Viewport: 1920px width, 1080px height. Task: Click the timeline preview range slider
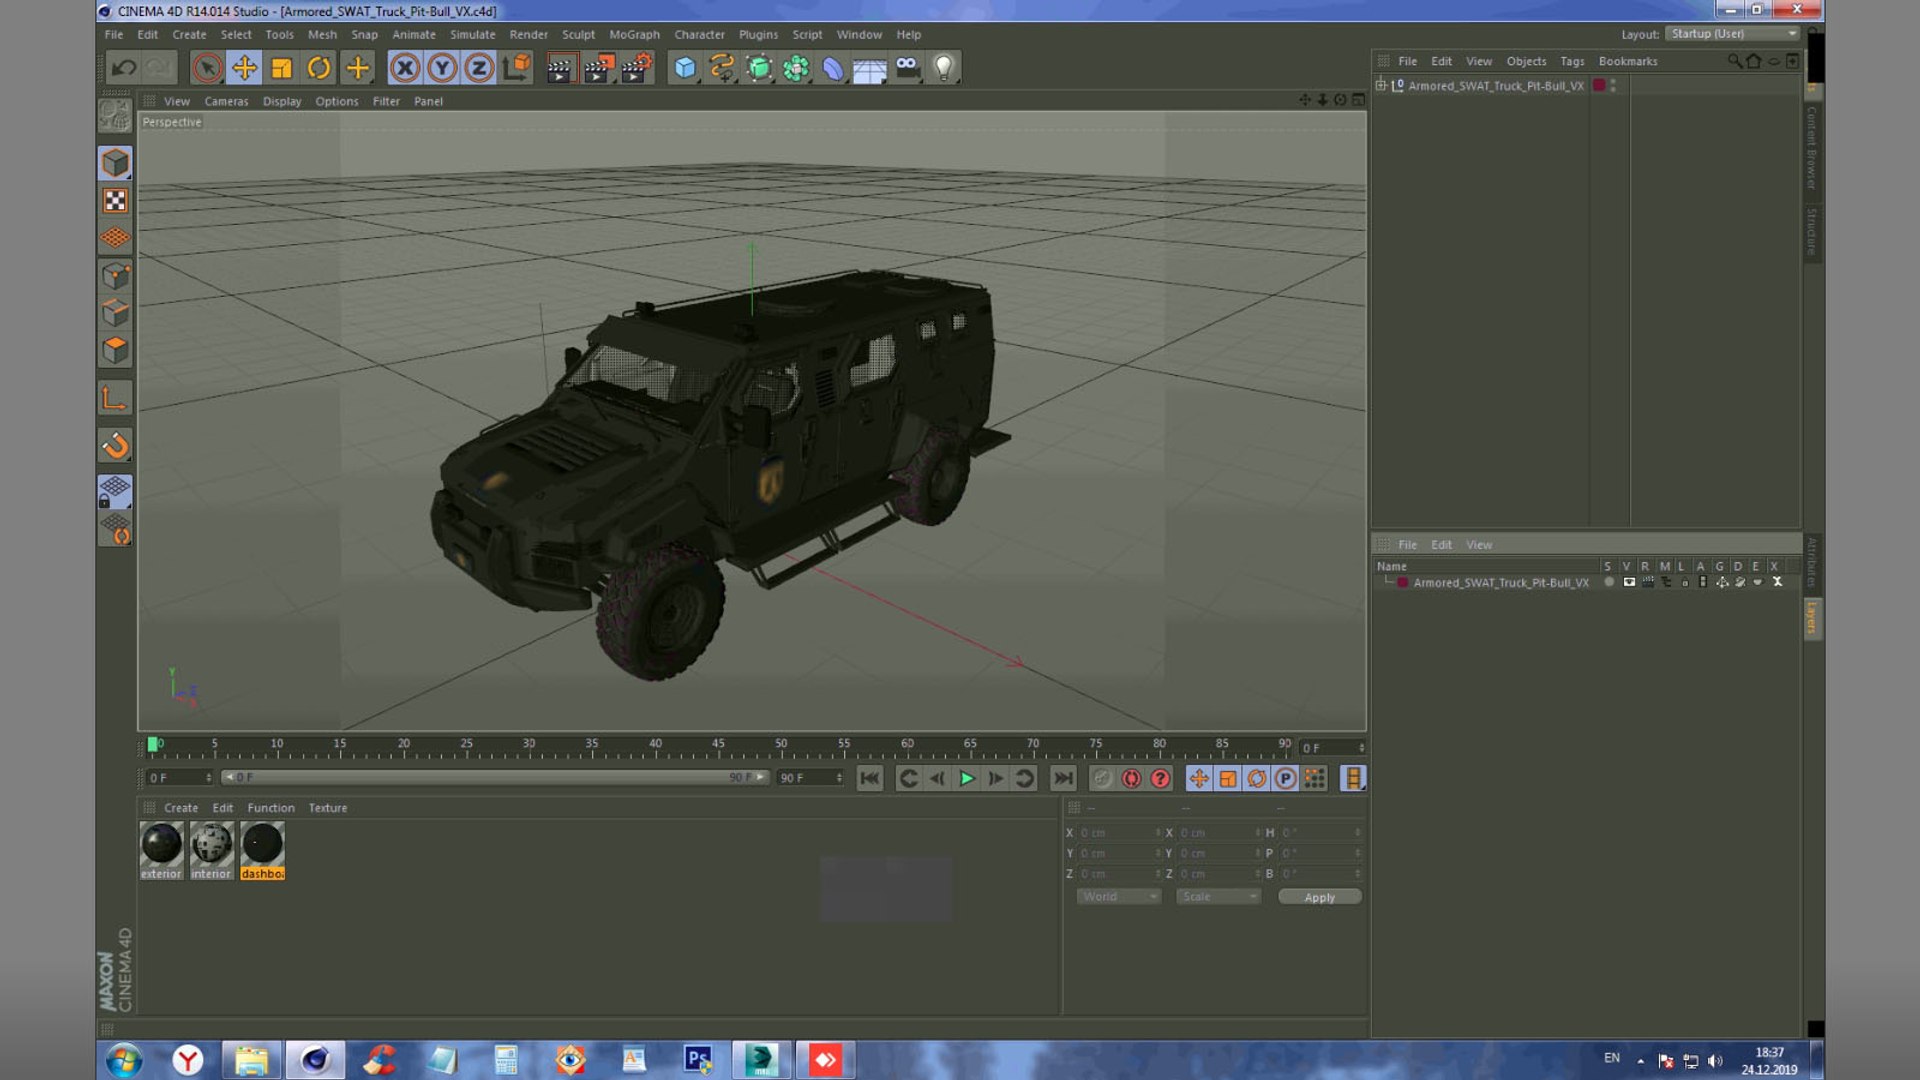[496, 777]
